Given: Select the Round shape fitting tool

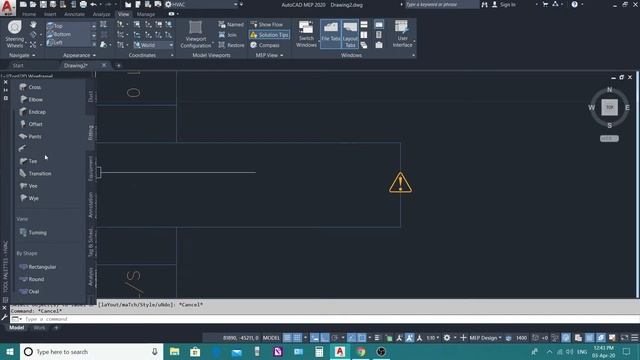Looking at the screenshot, I should click(x=32, y=279).
